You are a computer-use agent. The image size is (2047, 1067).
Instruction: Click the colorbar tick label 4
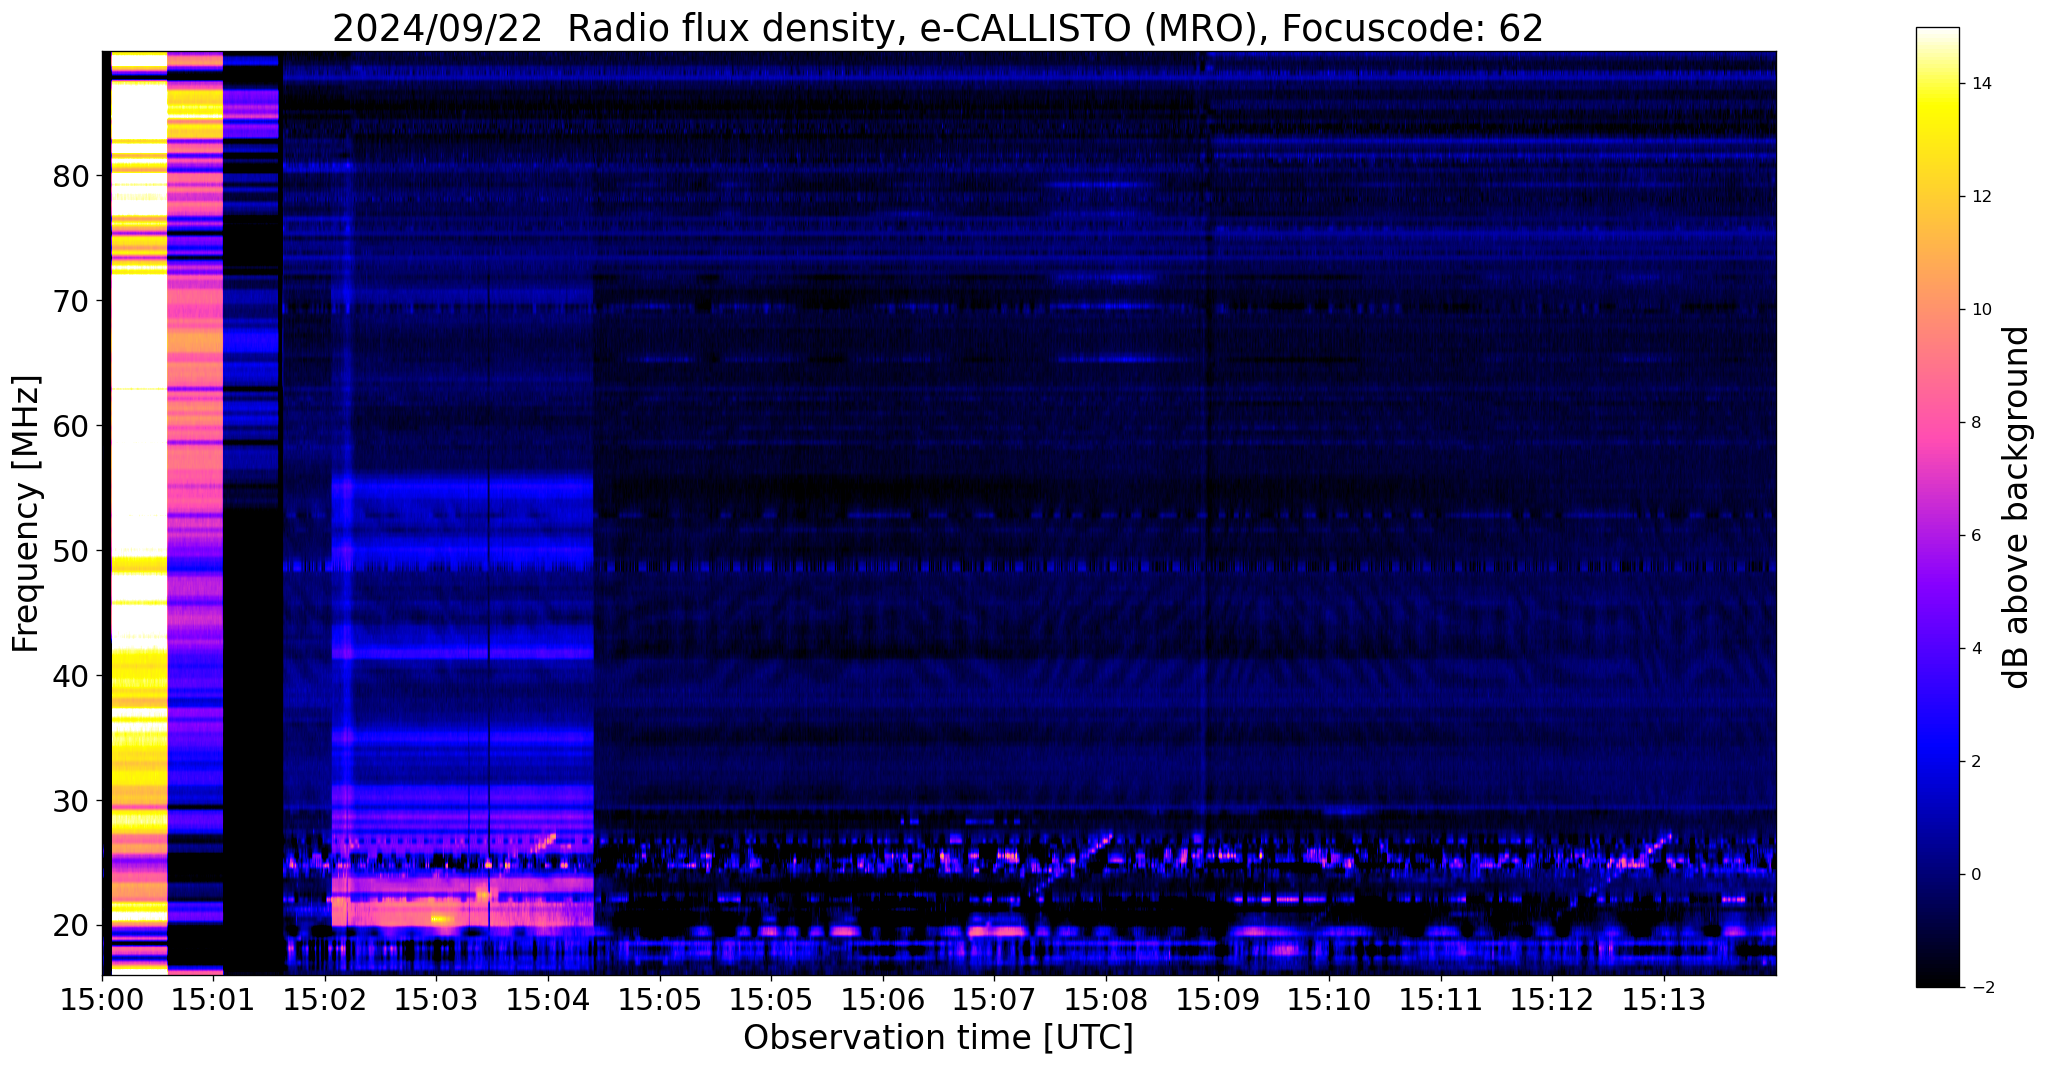[1974, 649]
